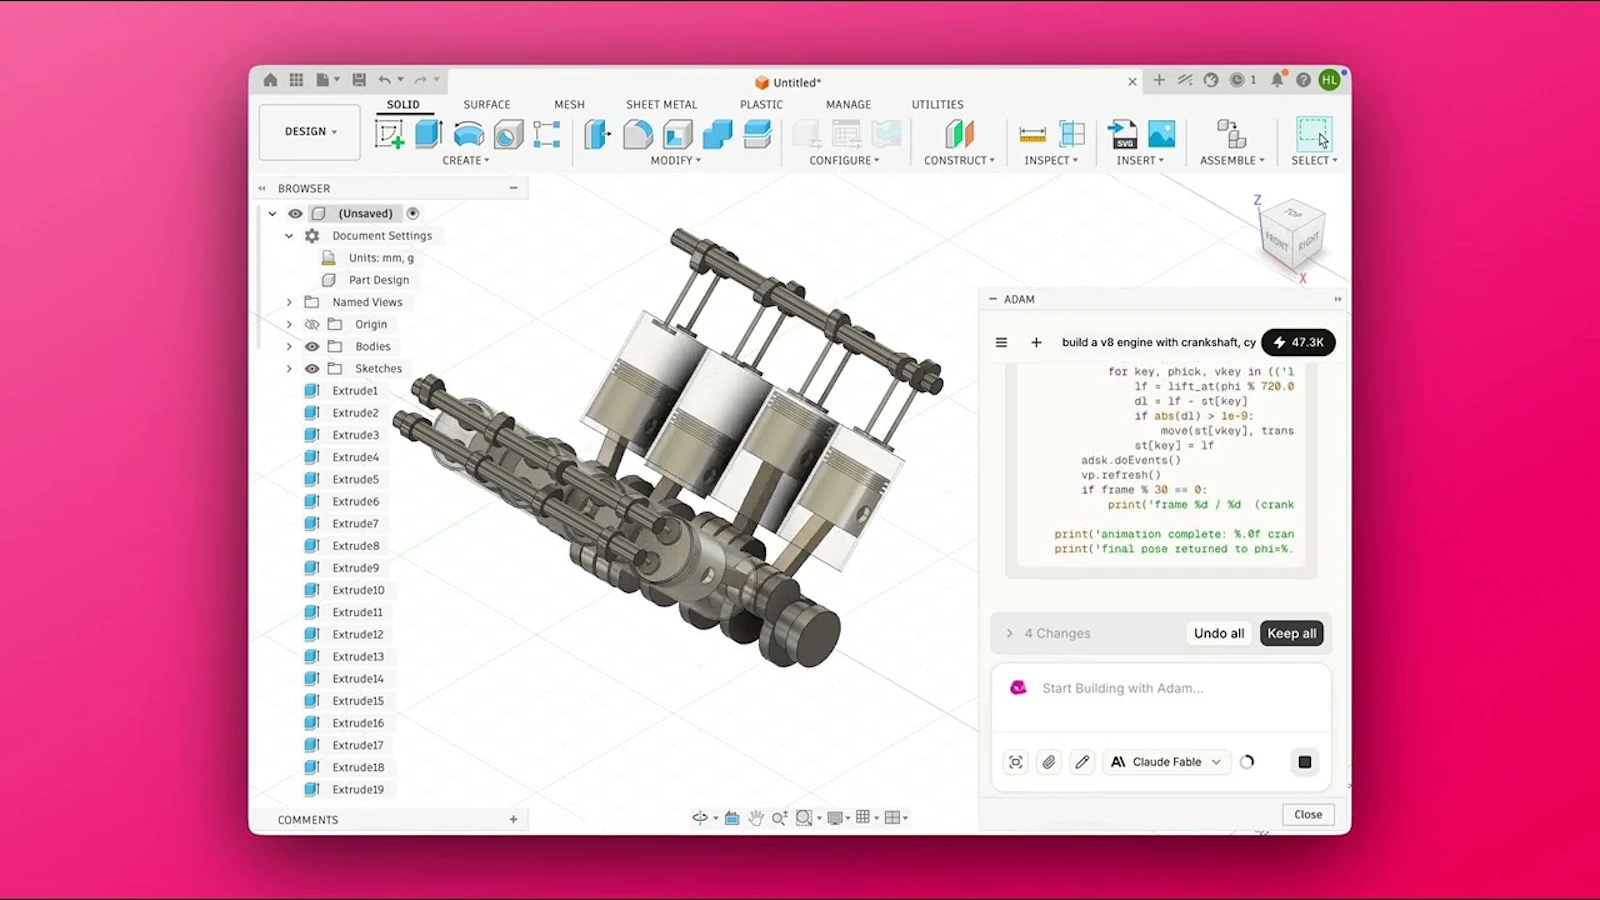Activate the radio button beside Unsaved
1600x900 pixels.
click(413, 213)
